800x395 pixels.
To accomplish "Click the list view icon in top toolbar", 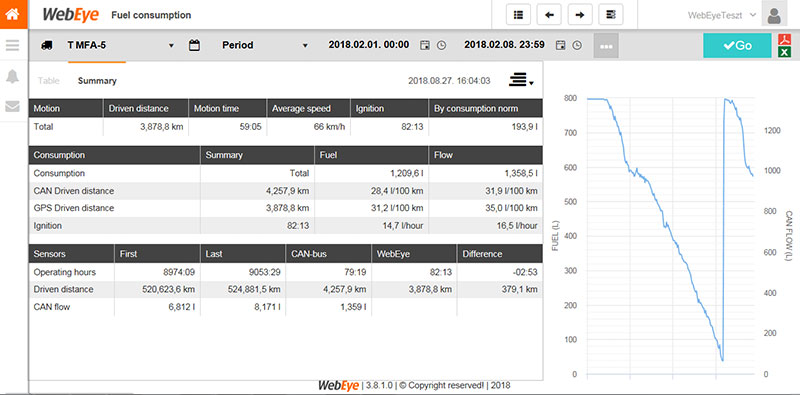I will (518, 15).
